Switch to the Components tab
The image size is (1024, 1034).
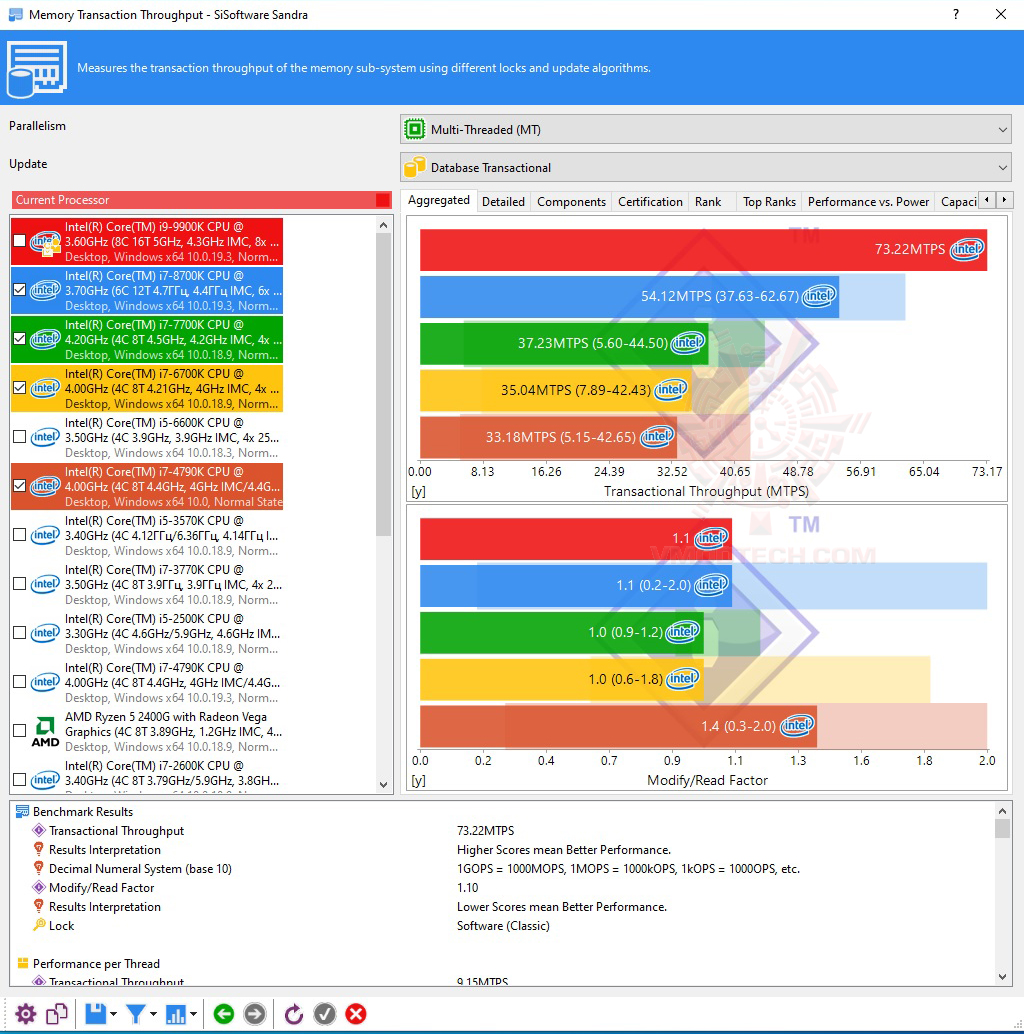[571, 202]
